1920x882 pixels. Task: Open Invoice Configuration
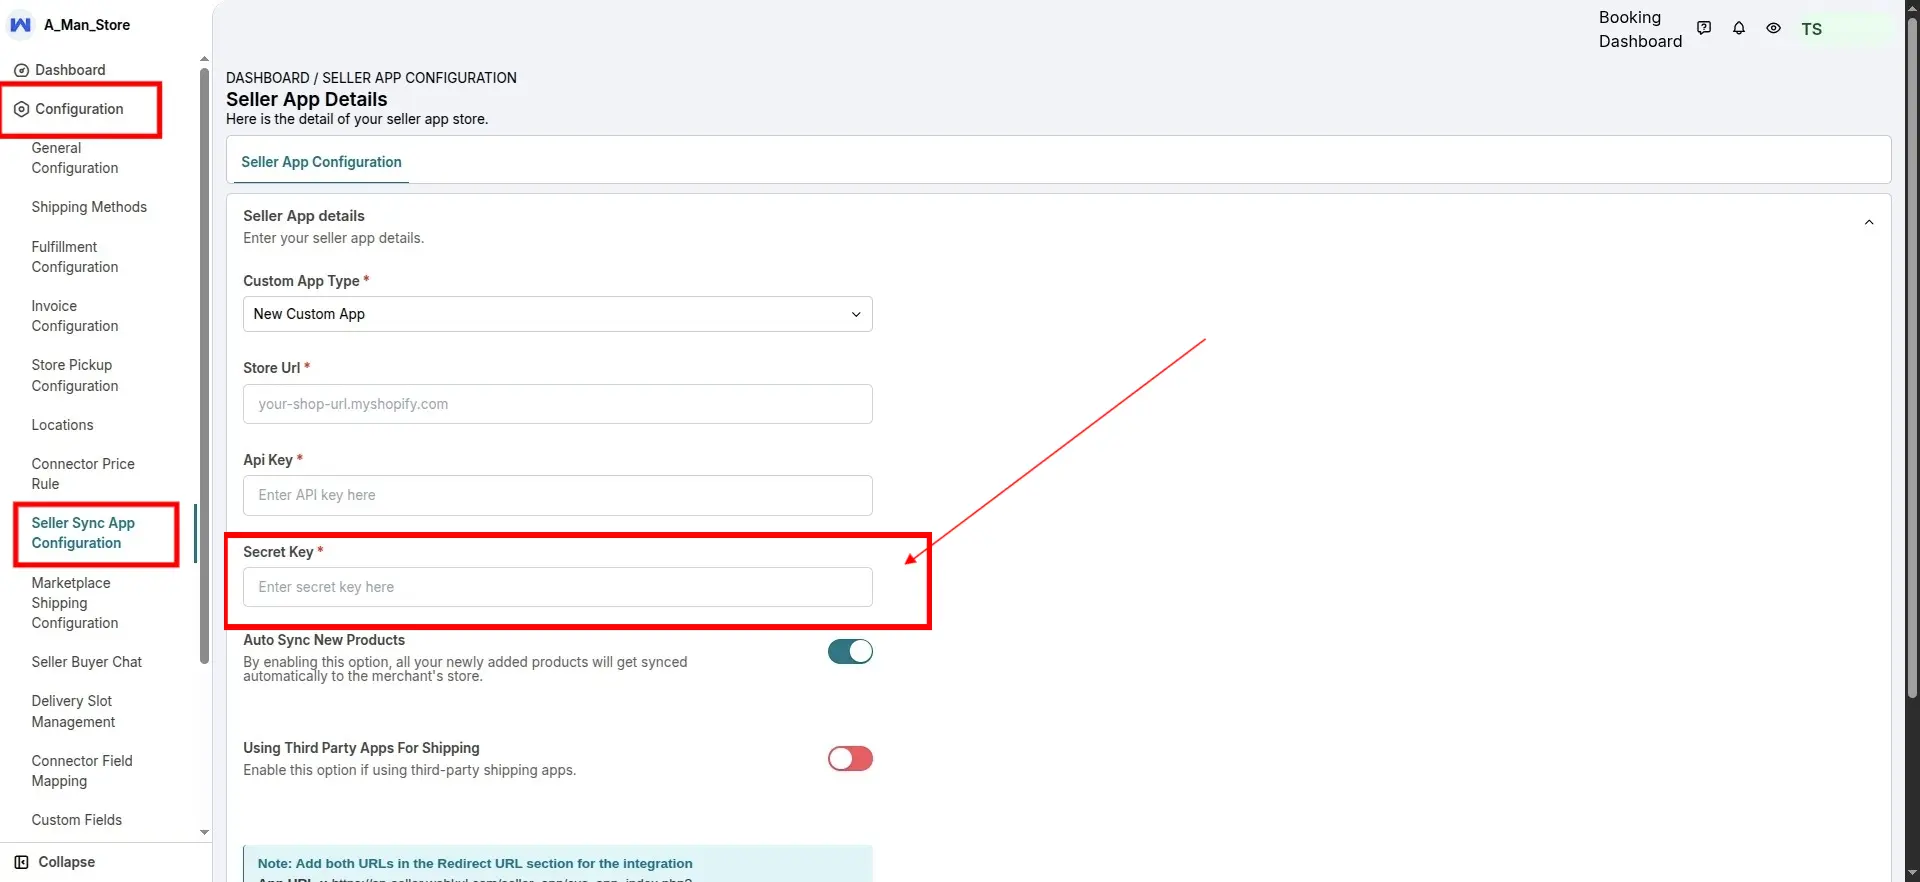(75, 316)
